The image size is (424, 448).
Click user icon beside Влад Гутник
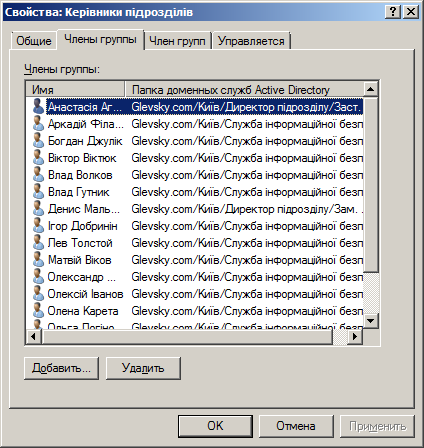point(38,191)
